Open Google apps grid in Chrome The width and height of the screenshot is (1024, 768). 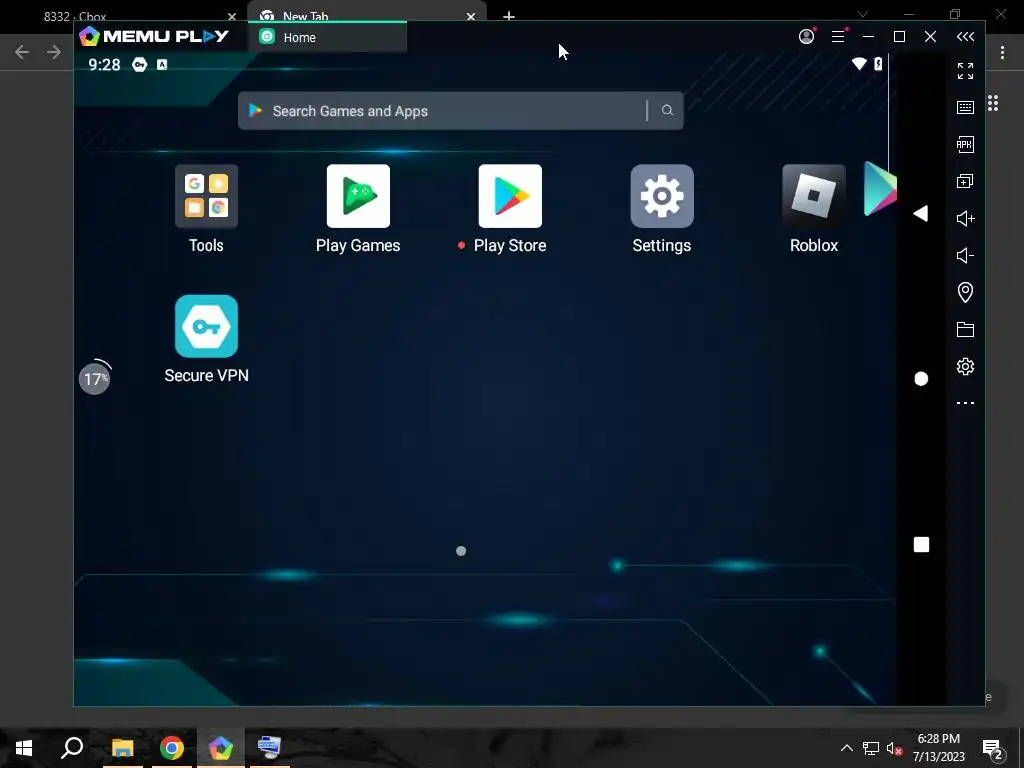993,103
